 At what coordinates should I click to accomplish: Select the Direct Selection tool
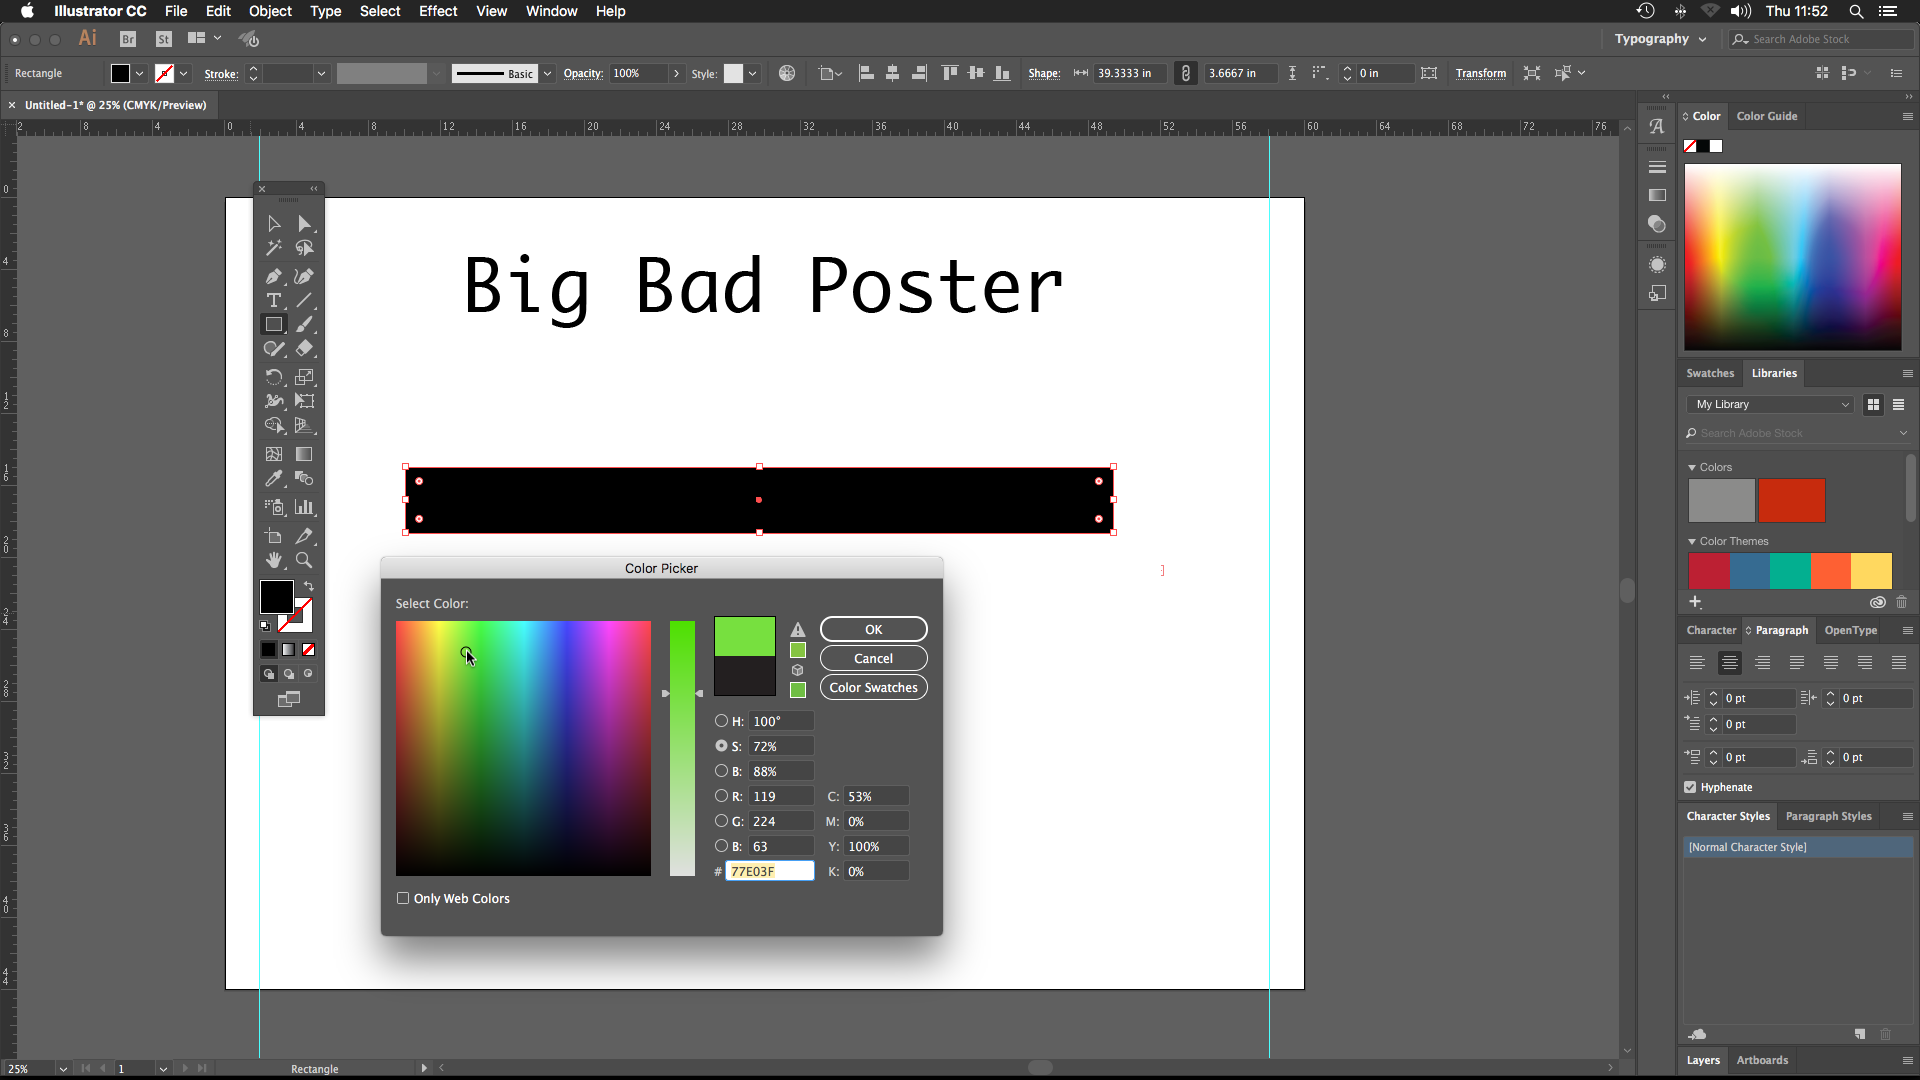pos(304,224)
